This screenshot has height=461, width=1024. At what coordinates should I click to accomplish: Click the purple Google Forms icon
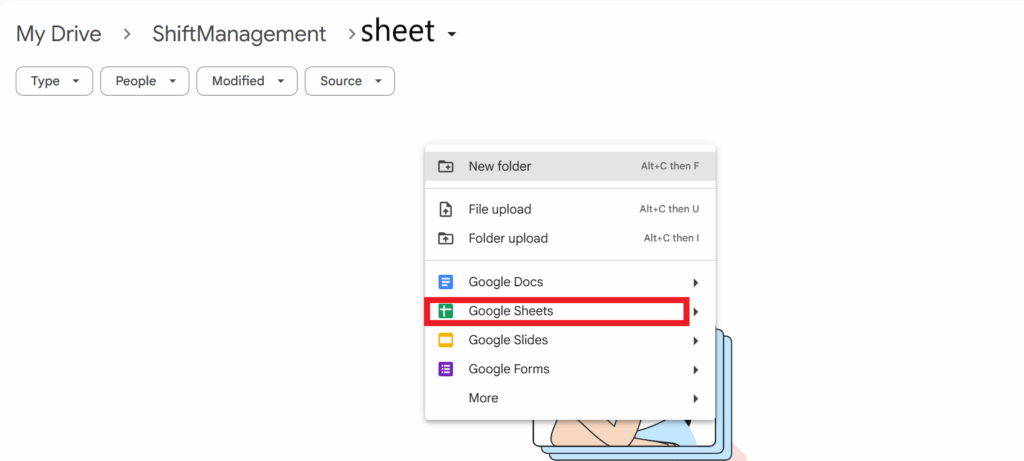[x=445, y=369]
